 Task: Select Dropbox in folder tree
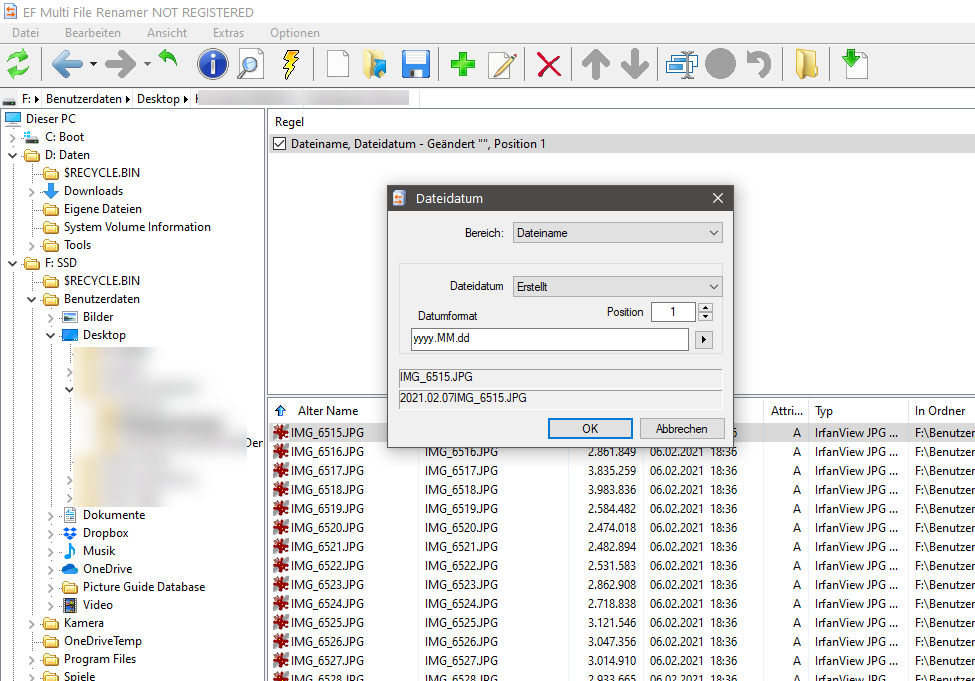click(x=105, y=533)
